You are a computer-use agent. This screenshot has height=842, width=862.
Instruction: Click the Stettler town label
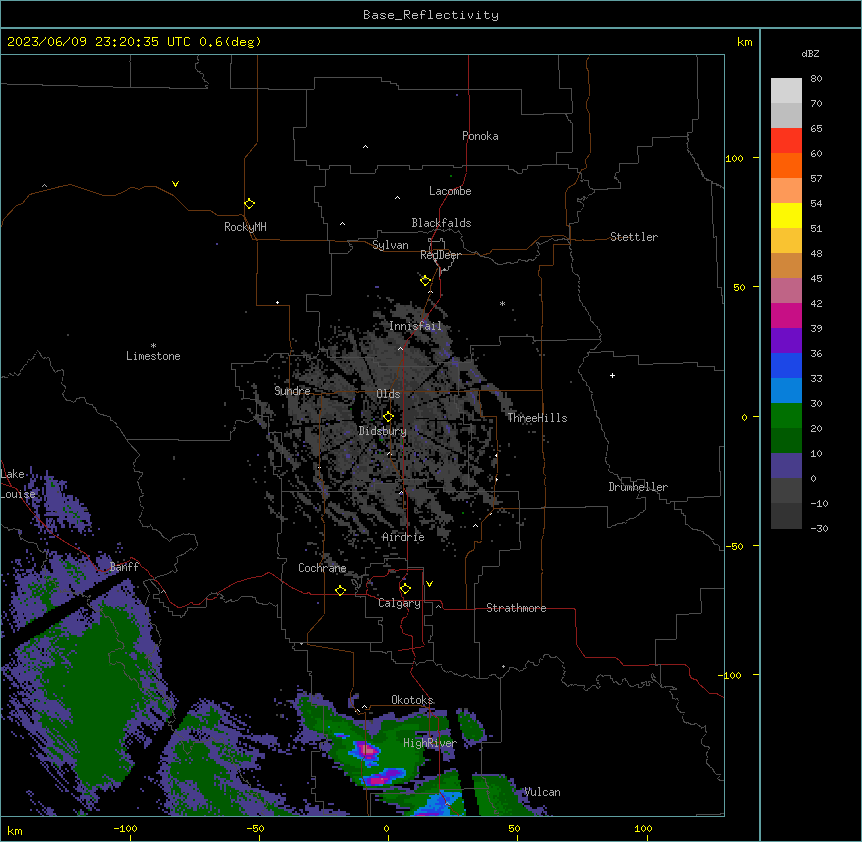coord(633,237)
